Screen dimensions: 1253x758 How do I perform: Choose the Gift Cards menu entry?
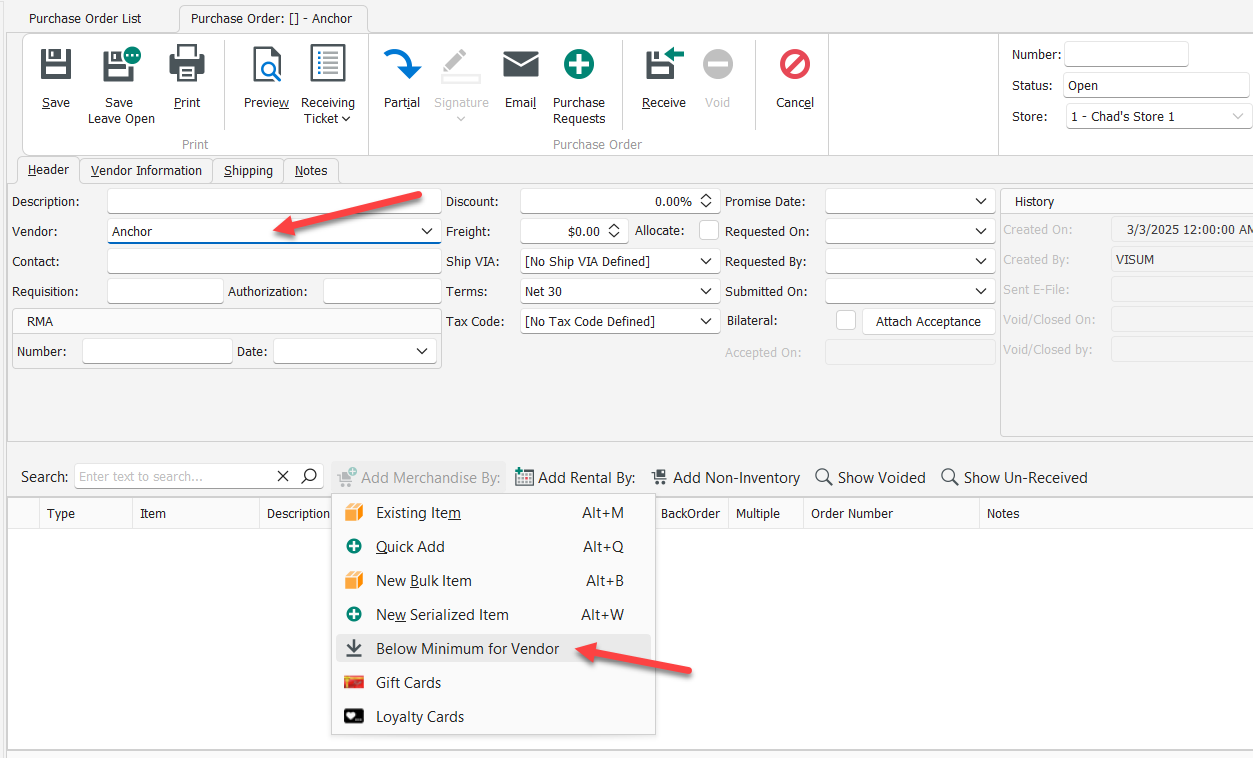pos(494,683)
